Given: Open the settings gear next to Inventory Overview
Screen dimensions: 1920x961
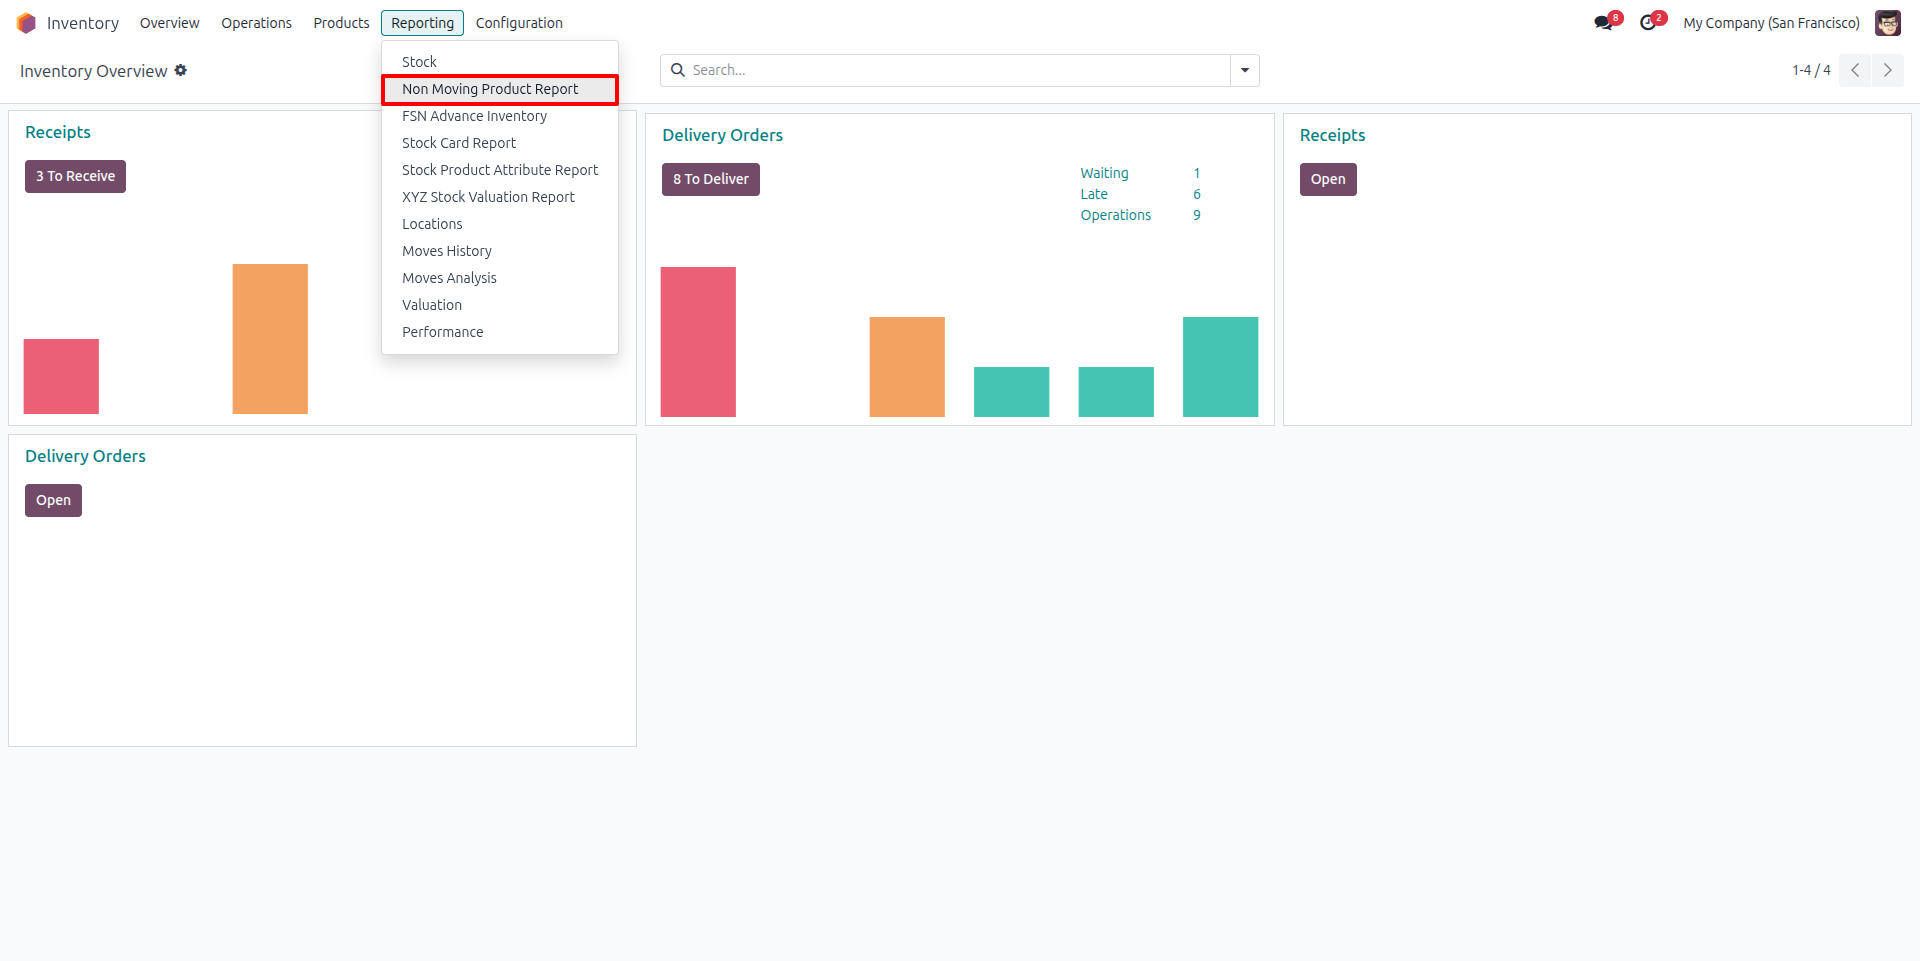Looking at the screenshot, I should coord(181,70).
